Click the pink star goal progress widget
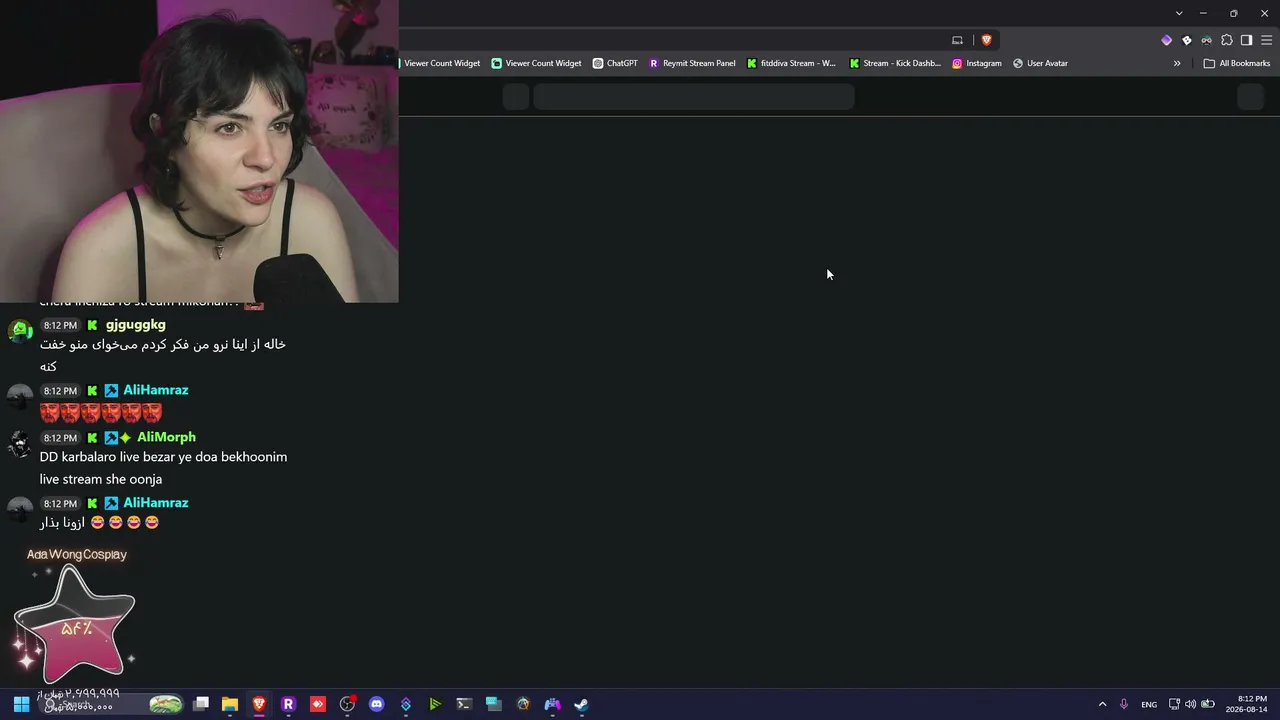This screenshot has height=720, width=1280. pyautogui.click(x=74, y=624)
